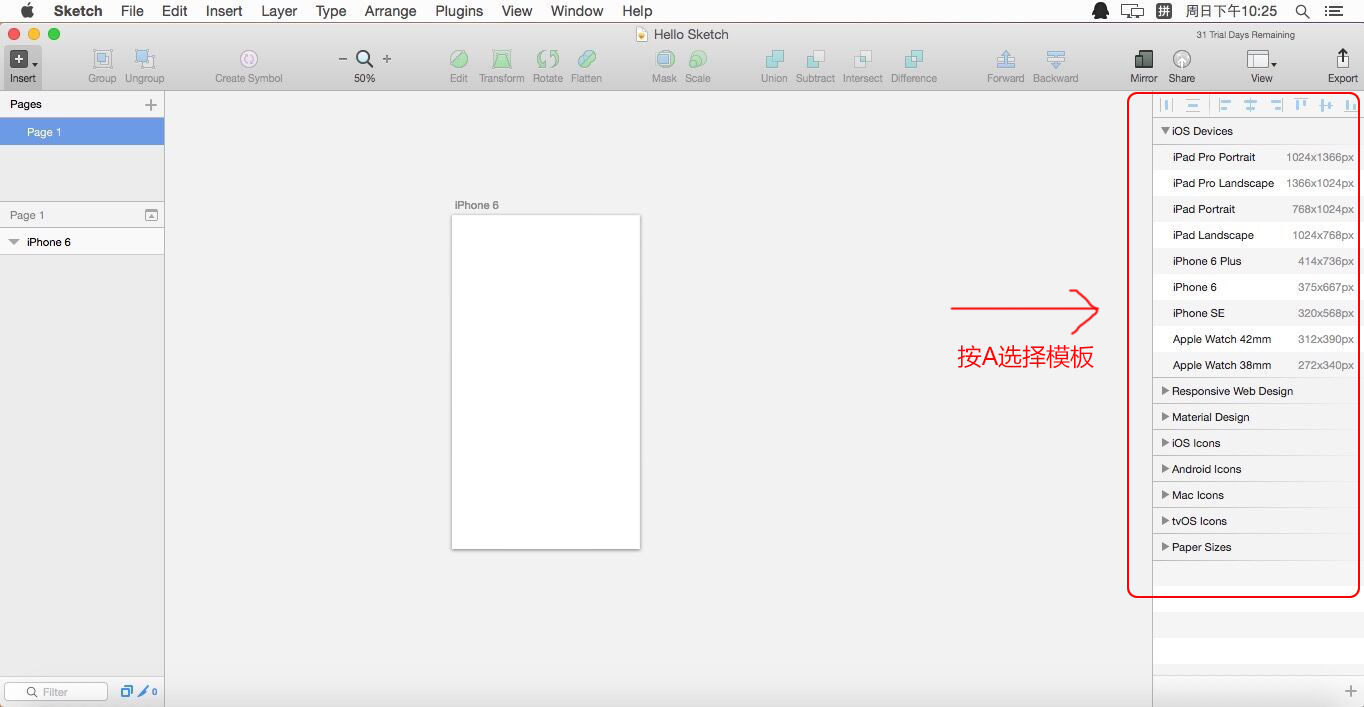Expand the tvOS Icons section
1364x707 pixels.
tap(1165, 521)
